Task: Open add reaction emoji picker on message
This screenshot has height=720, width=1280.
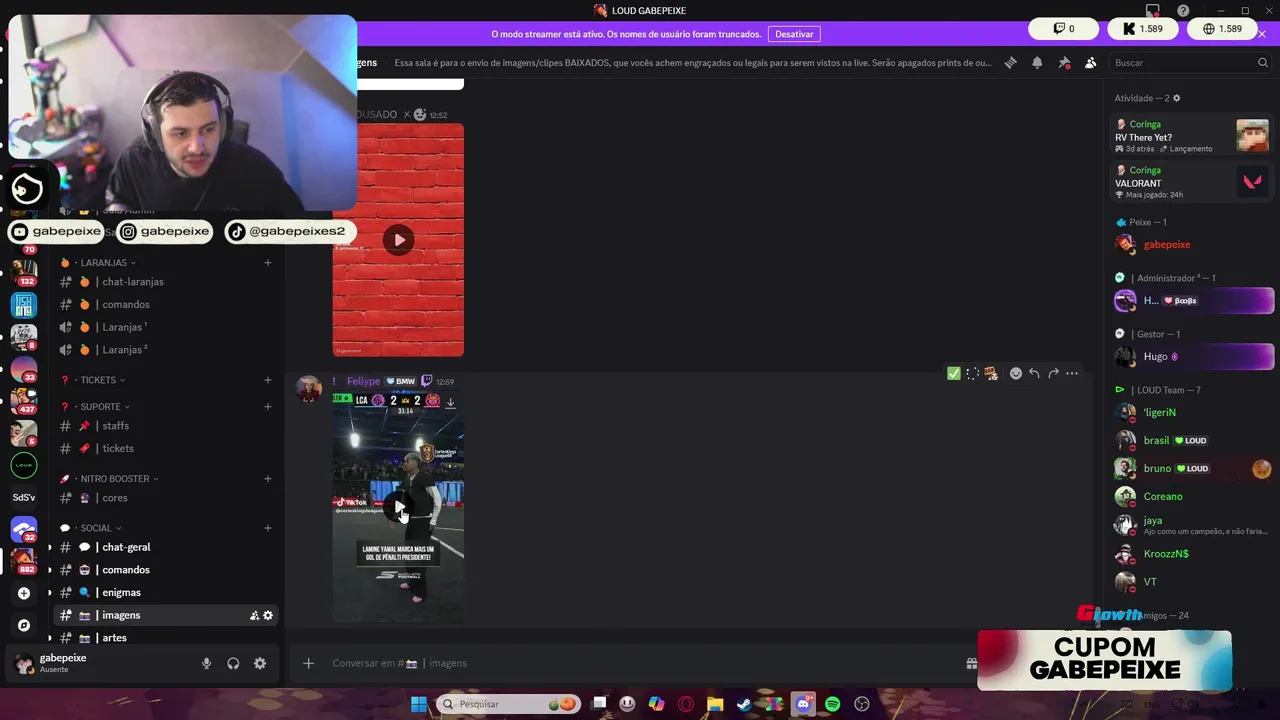Action: pyautogui.click(x=1015, y=373)
